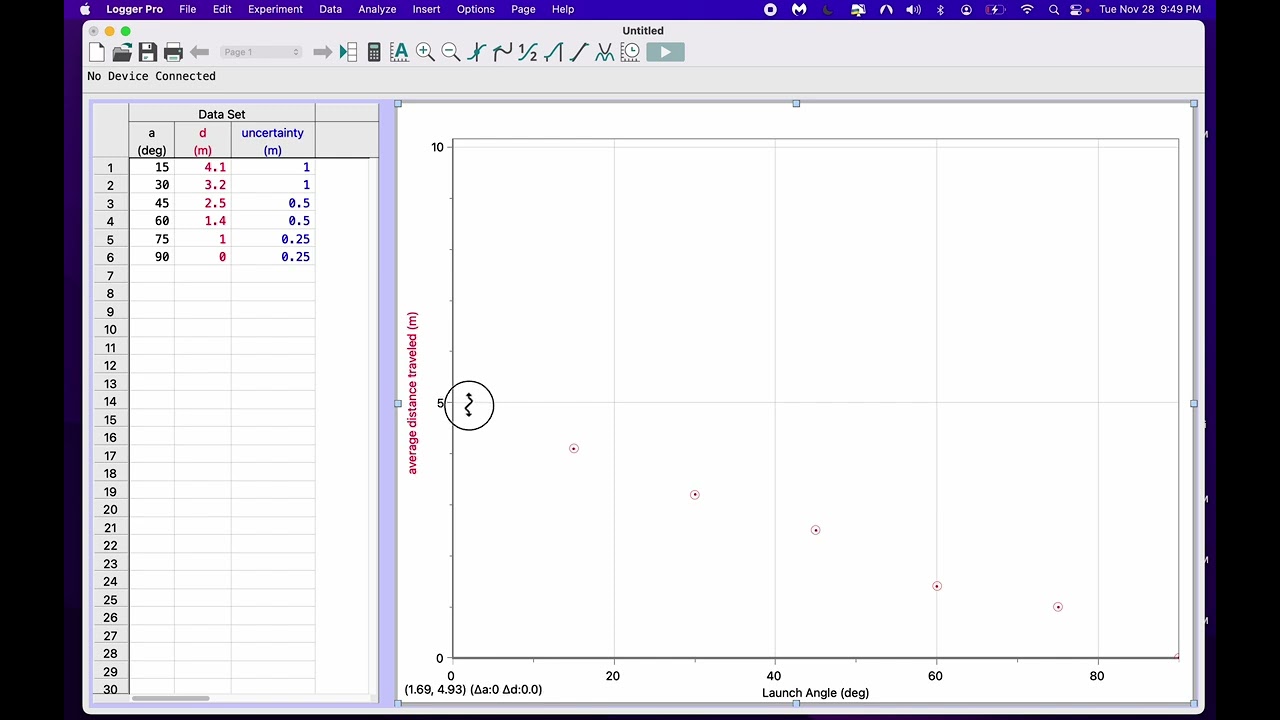The width and height of the screenshot is (1280, 720).
Task: Click the data point at 45 degrees
Action: coord(815,530)
